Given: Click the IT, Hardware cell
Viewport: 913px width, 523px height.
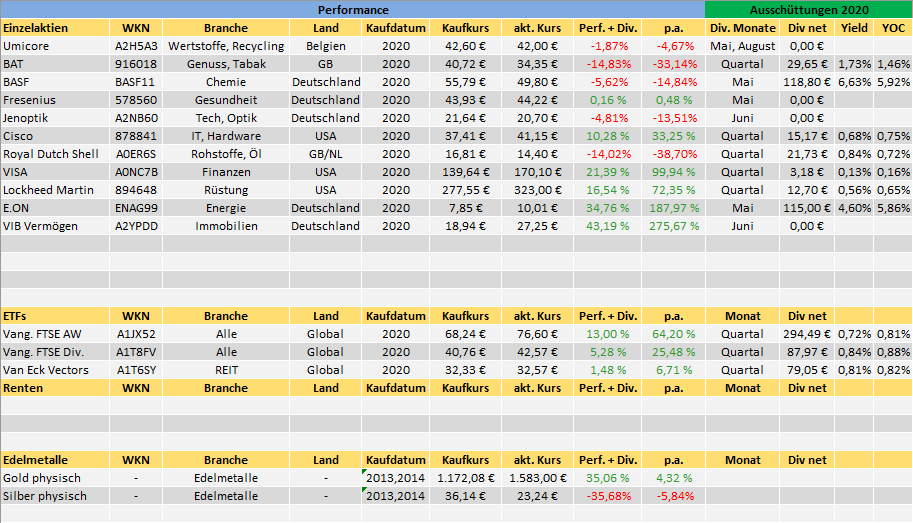Looking at the screenshot, I should [226, 136].
